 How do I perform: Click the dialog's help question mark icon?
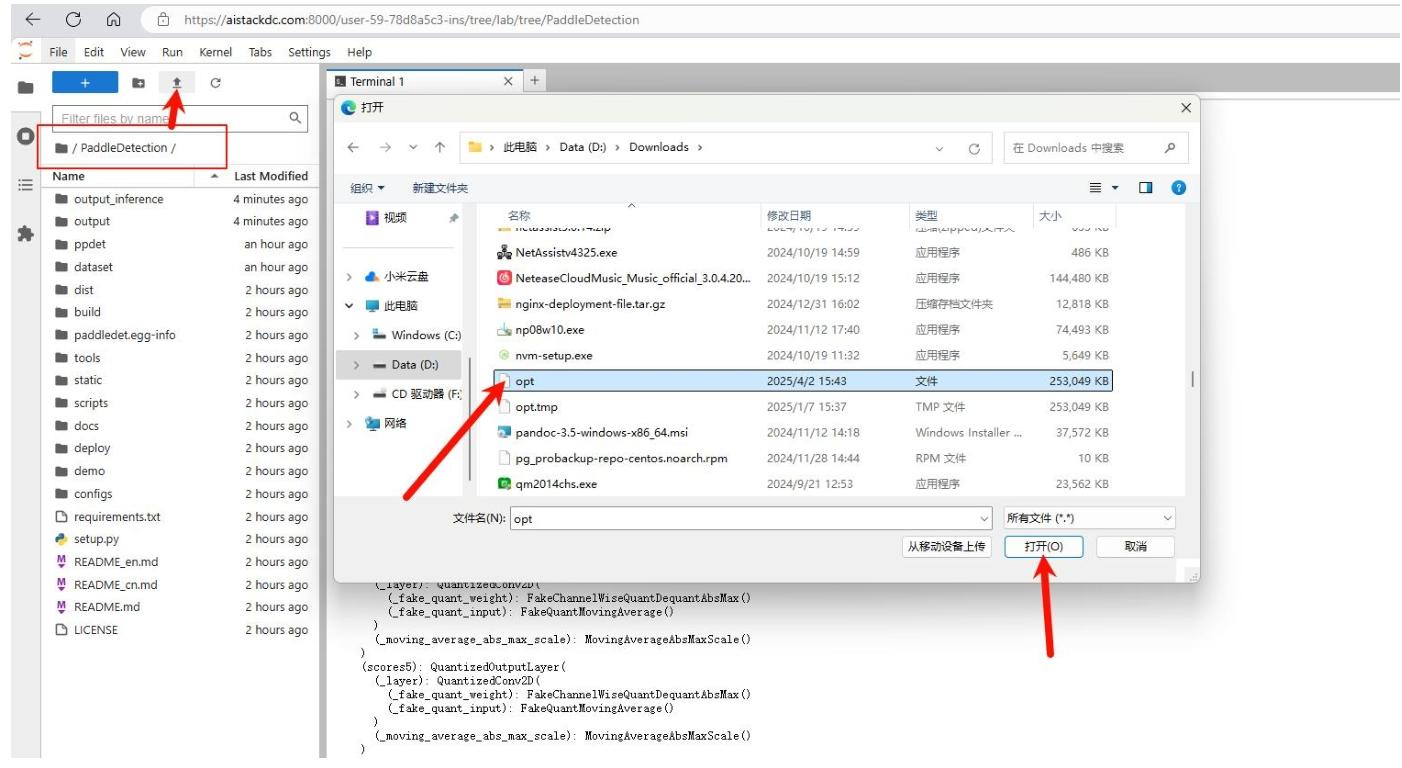point(1177,188)
